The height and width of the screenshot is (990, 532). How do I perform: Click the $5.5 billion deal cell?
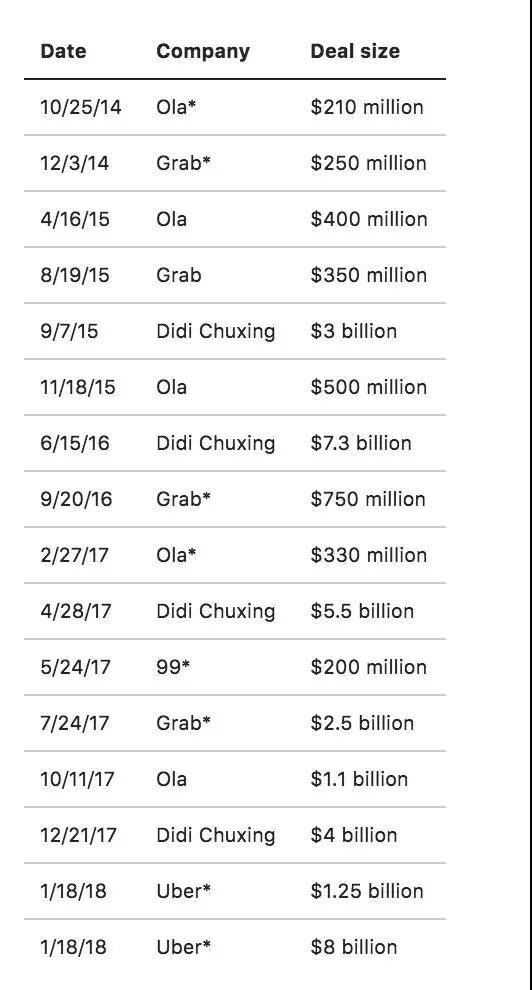pyautogui.click(x=362, y=611)
